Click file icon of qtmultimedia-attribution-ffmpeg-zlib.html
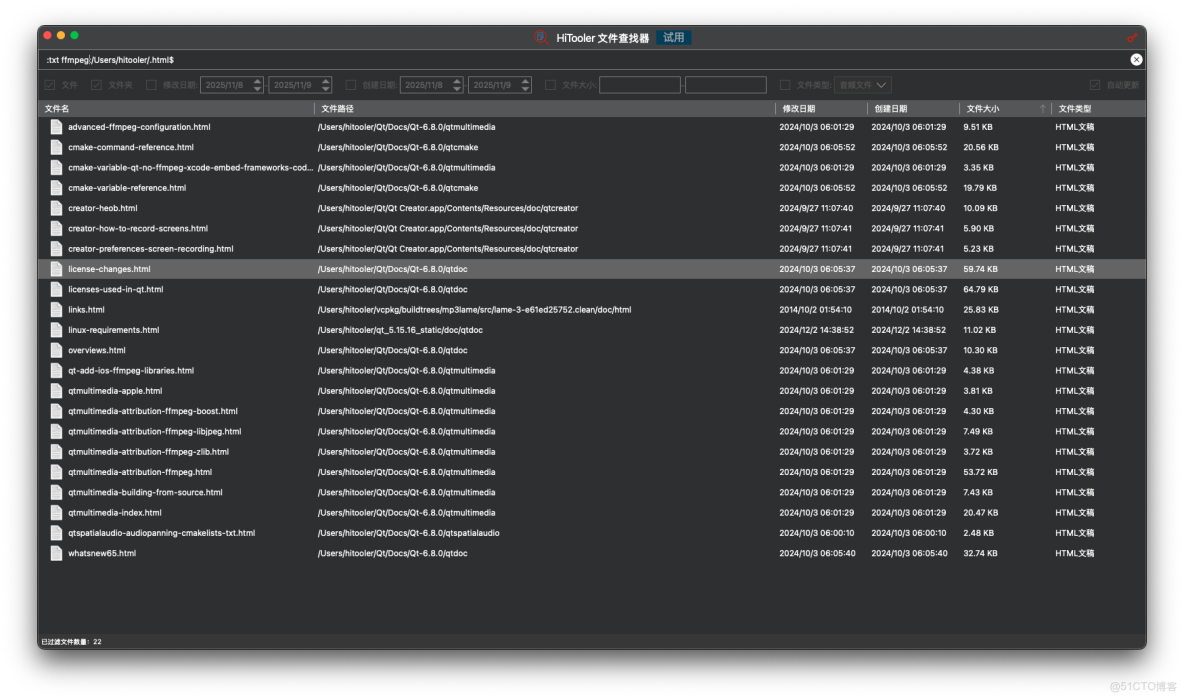1184x699 pixels. (56, 451)
